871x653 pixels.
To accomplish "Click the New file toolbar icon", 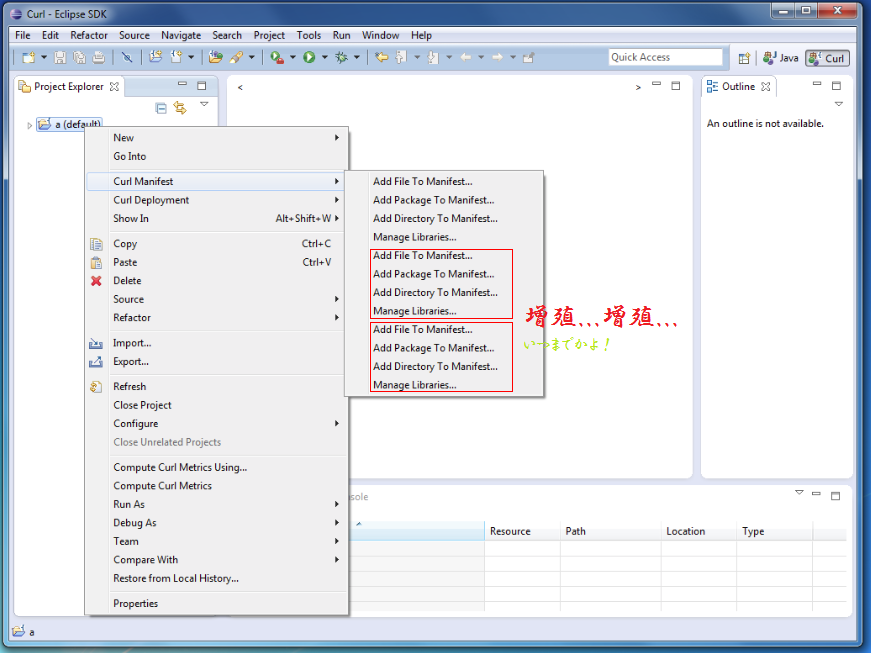I will (x=28, y=58).
